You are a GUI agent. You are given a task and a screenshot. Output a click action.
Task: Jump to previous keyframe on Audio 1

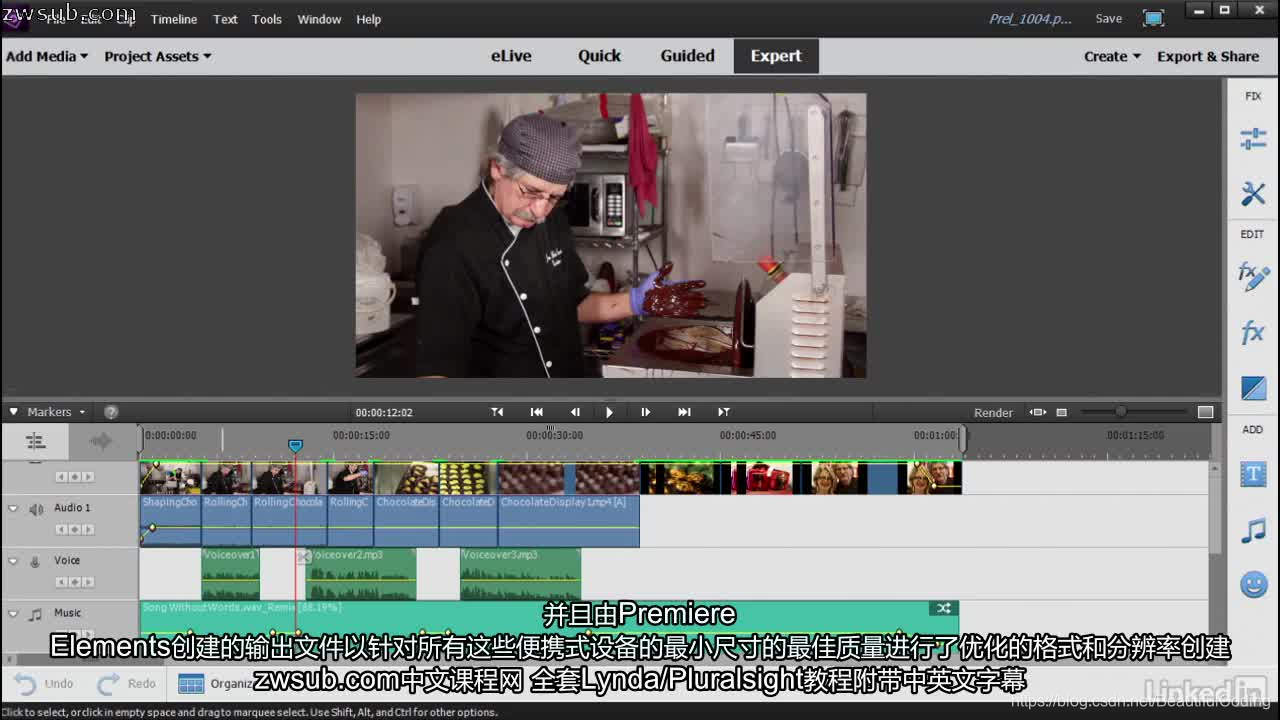click(62, 529)
